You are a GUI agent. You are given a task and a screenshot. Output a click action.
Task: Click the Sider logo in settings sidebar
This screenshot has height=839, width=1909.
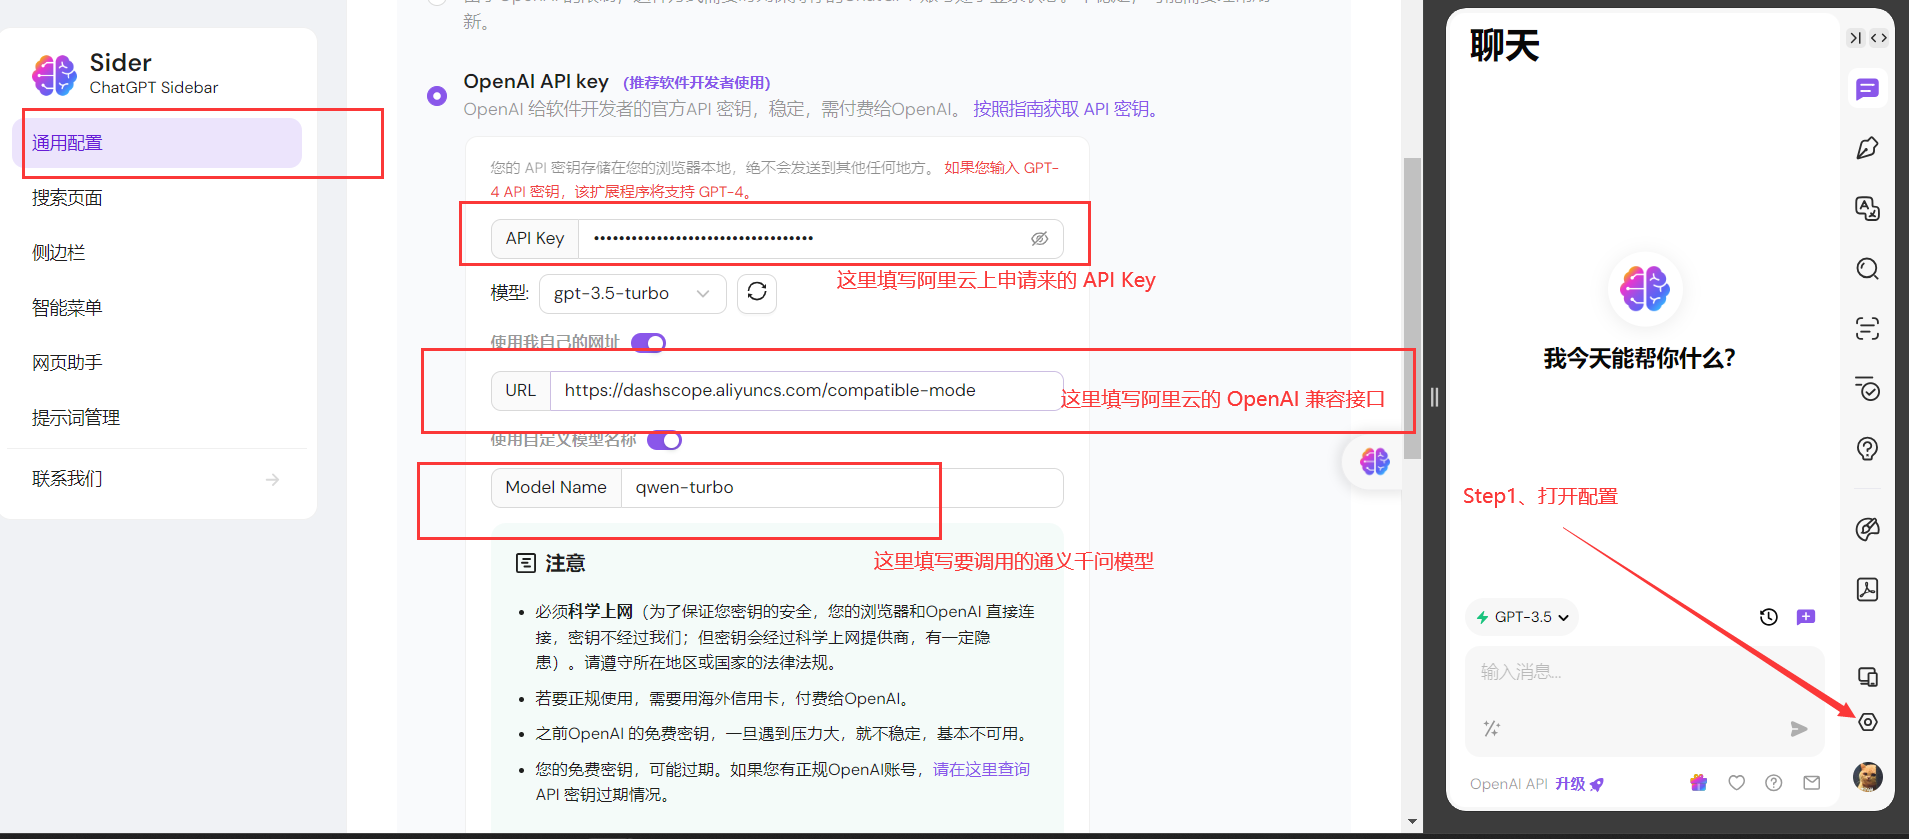point(54,75)
